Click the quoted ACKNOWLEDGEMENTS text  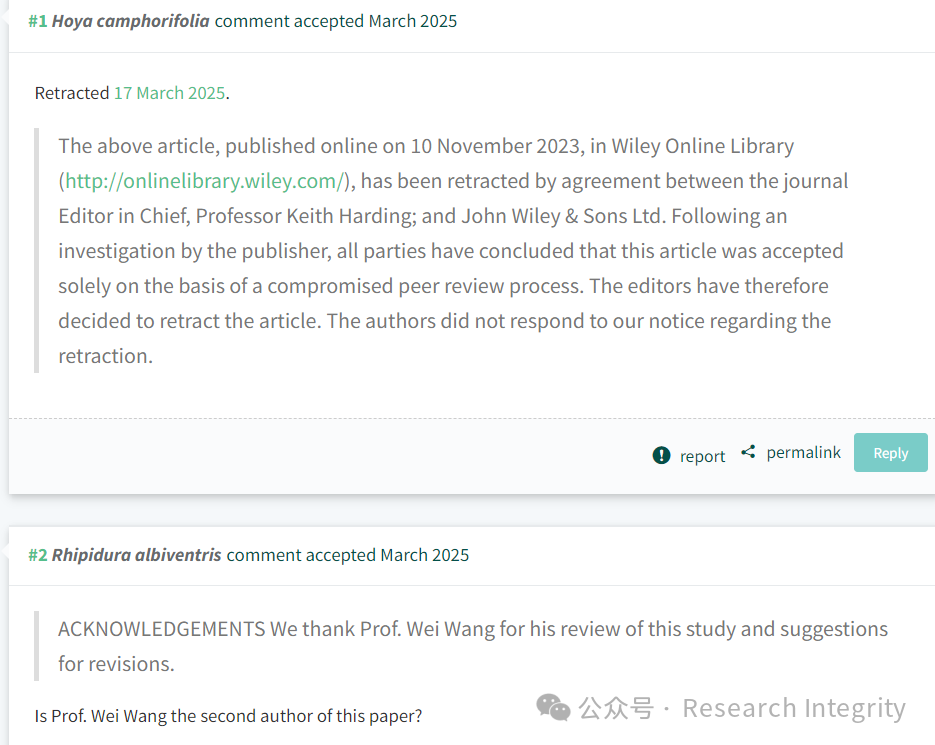point(473,646)
